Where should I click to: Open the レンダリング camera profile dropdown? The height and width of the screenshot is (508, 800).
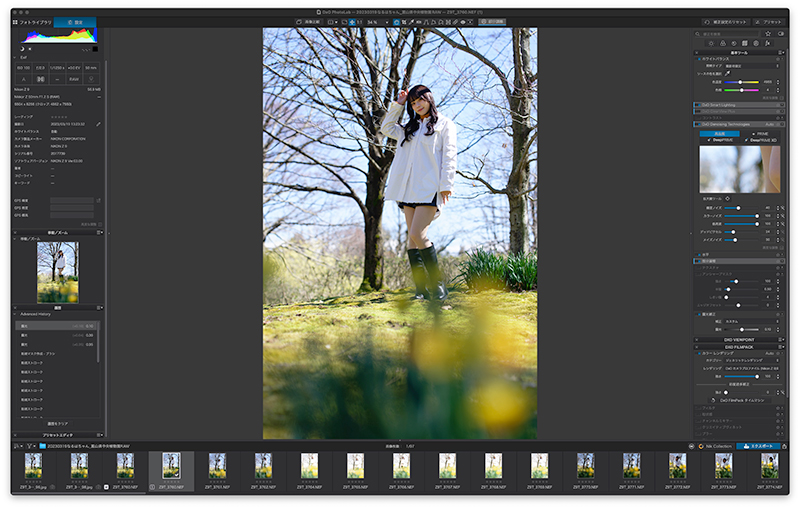tap(752, 368)
